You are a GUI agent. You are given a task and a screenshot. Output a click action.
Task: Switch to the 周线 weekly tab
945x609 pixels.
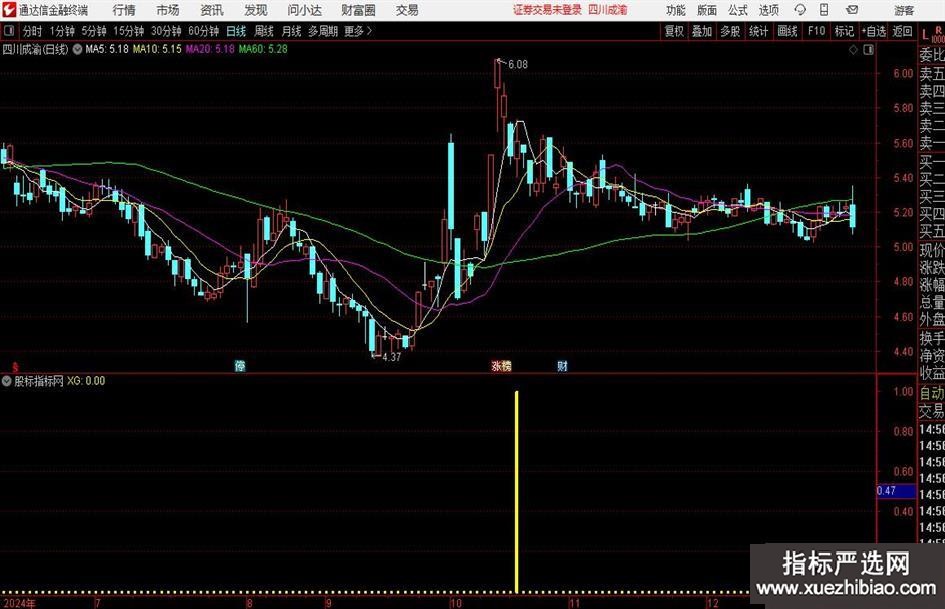pos(264,31)
